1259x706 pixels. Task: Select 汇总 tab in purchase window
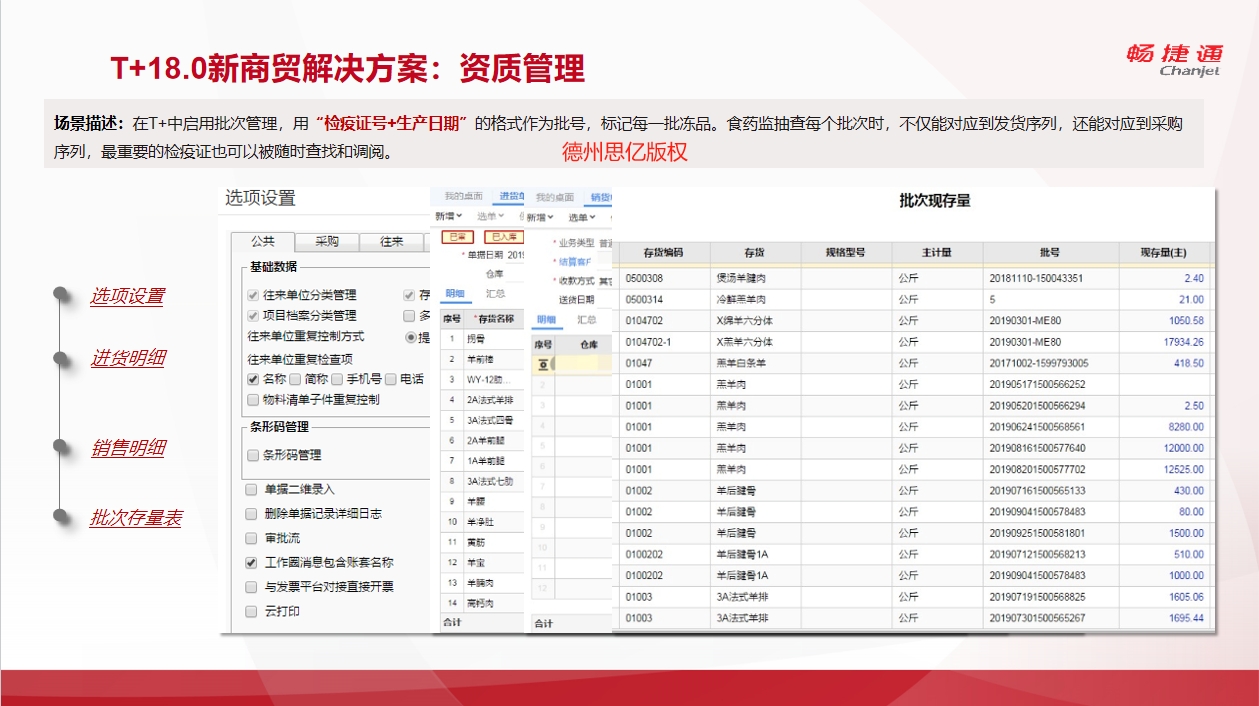point(495,294)
